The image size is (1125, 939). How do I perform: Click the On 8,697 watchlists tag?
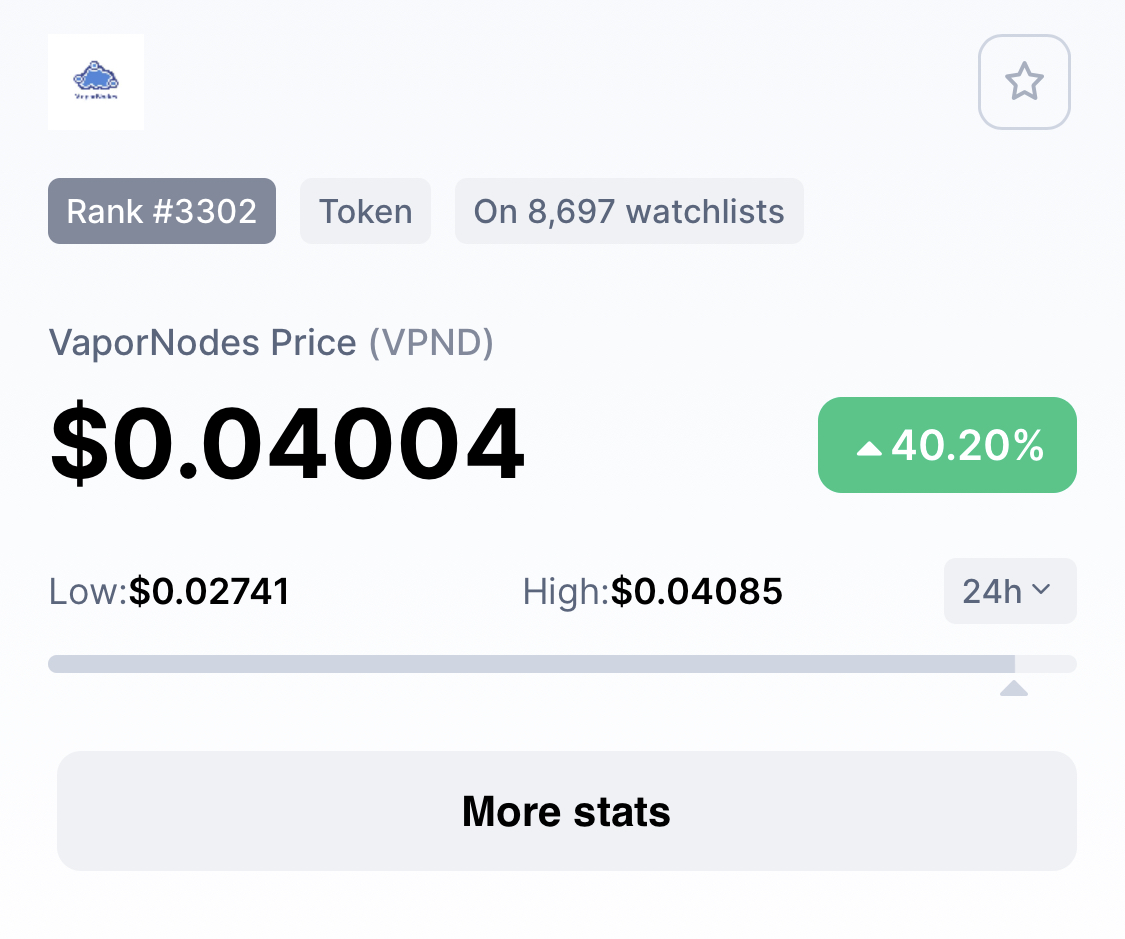click(629, 211)
